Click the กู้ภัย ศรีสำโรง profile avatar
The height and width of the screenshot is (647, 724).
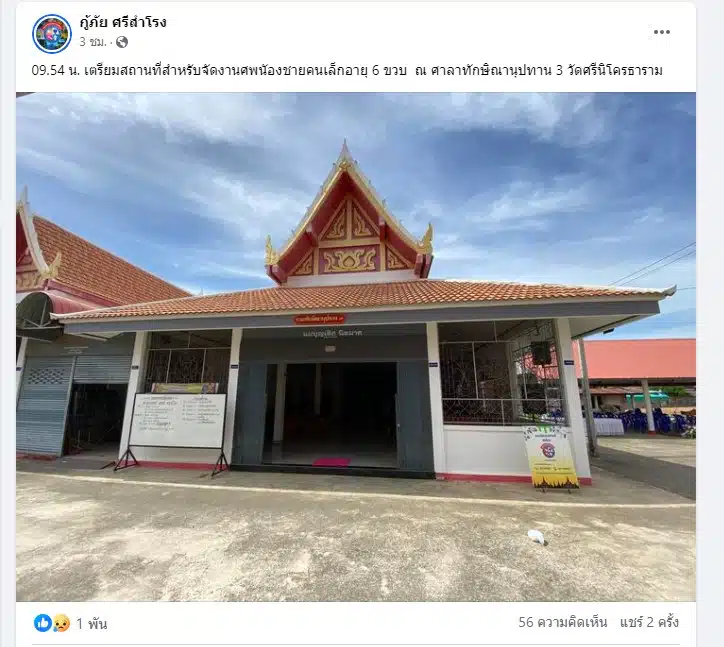coord(51,33)
